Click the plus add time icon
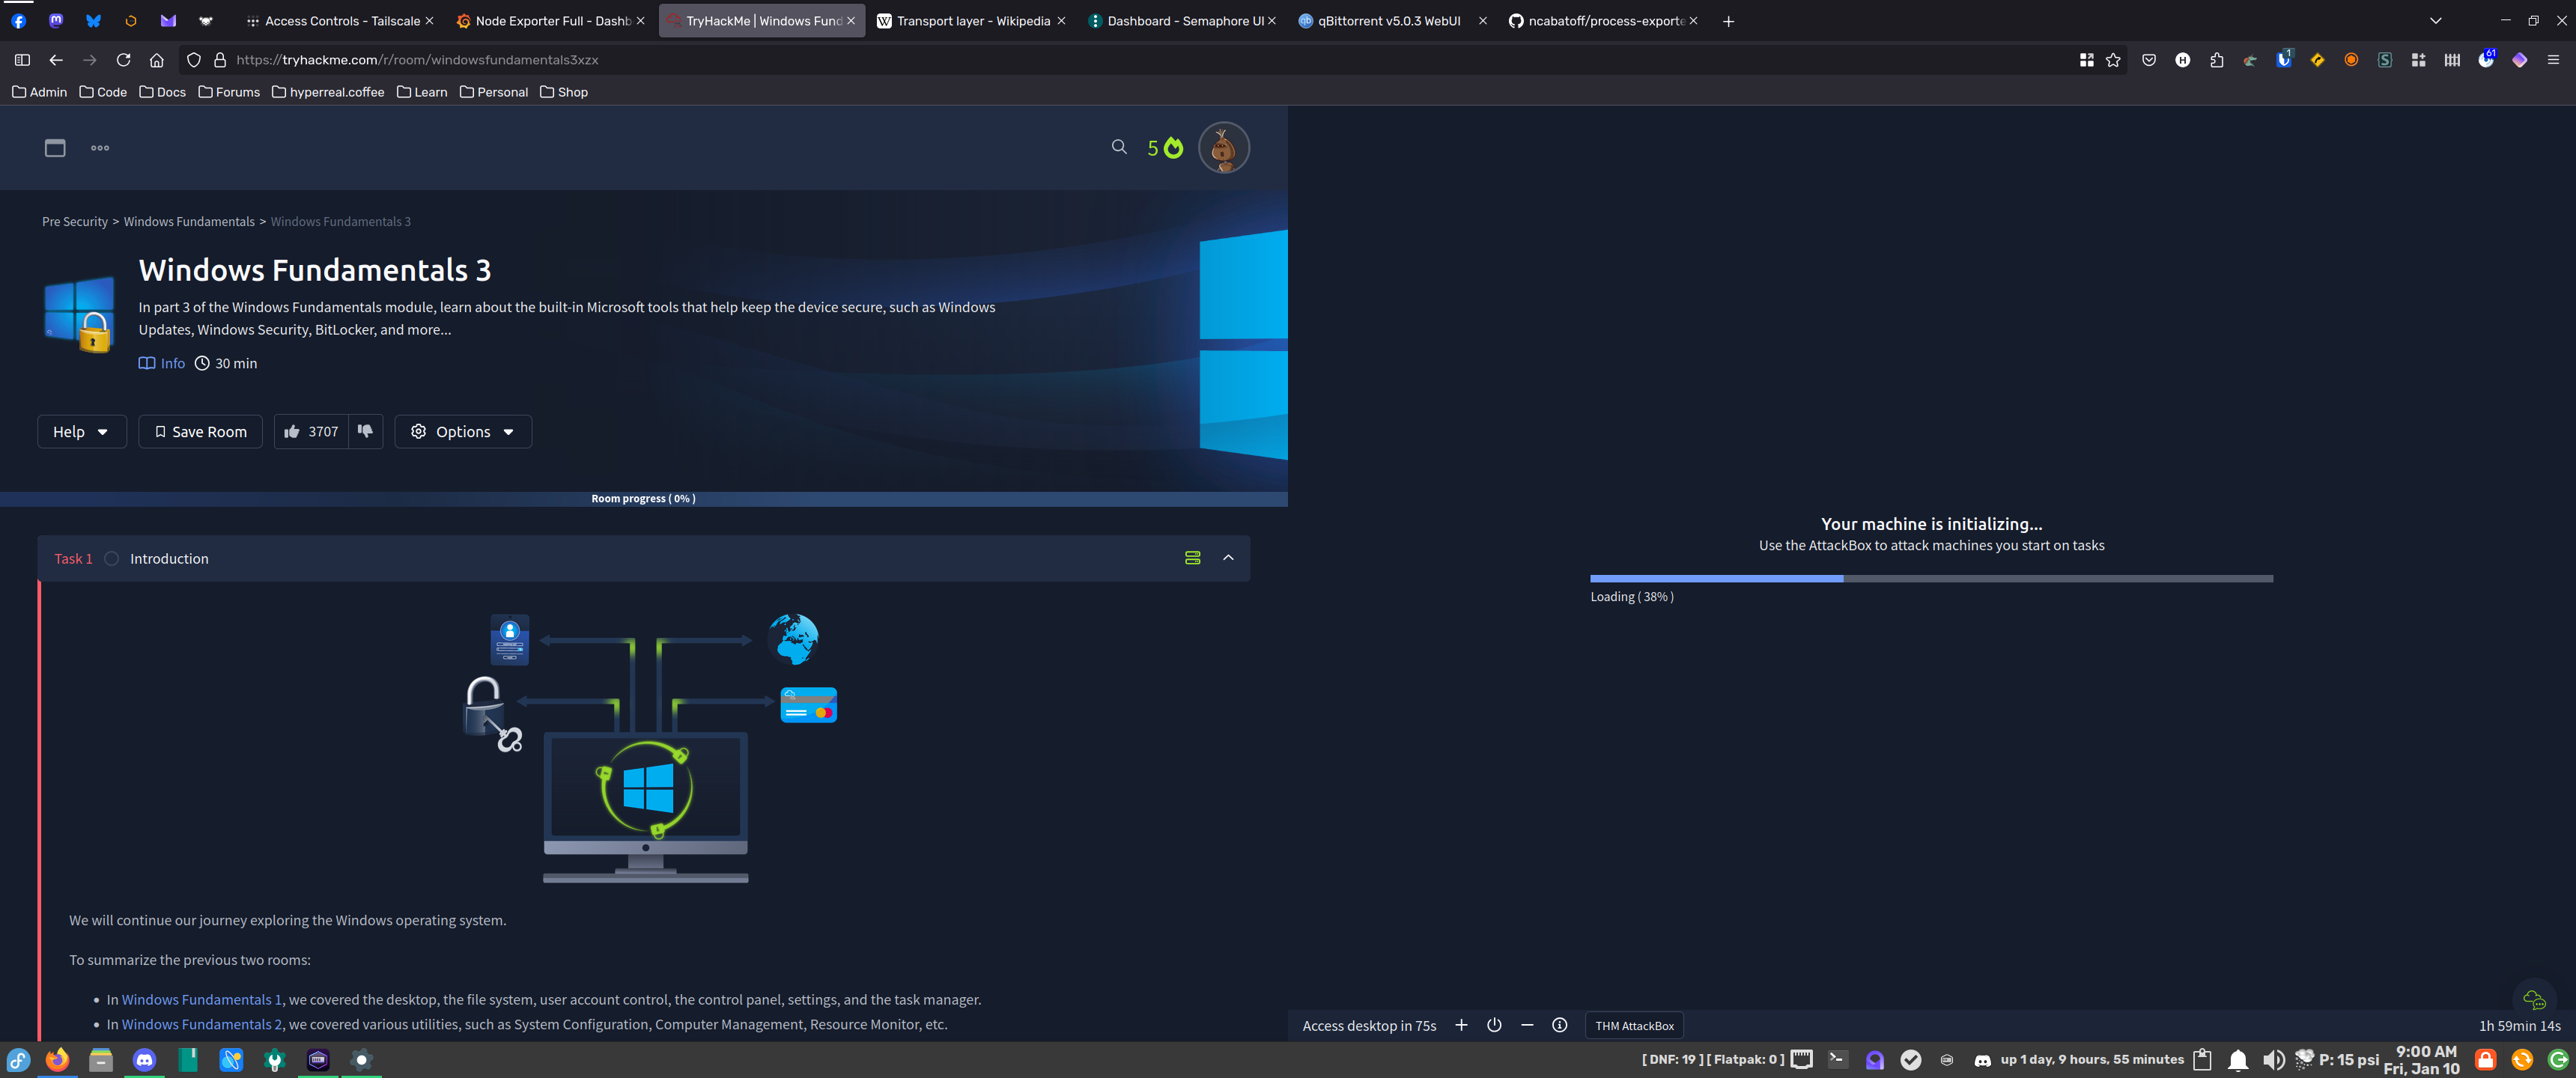 click(1461, 1025)
